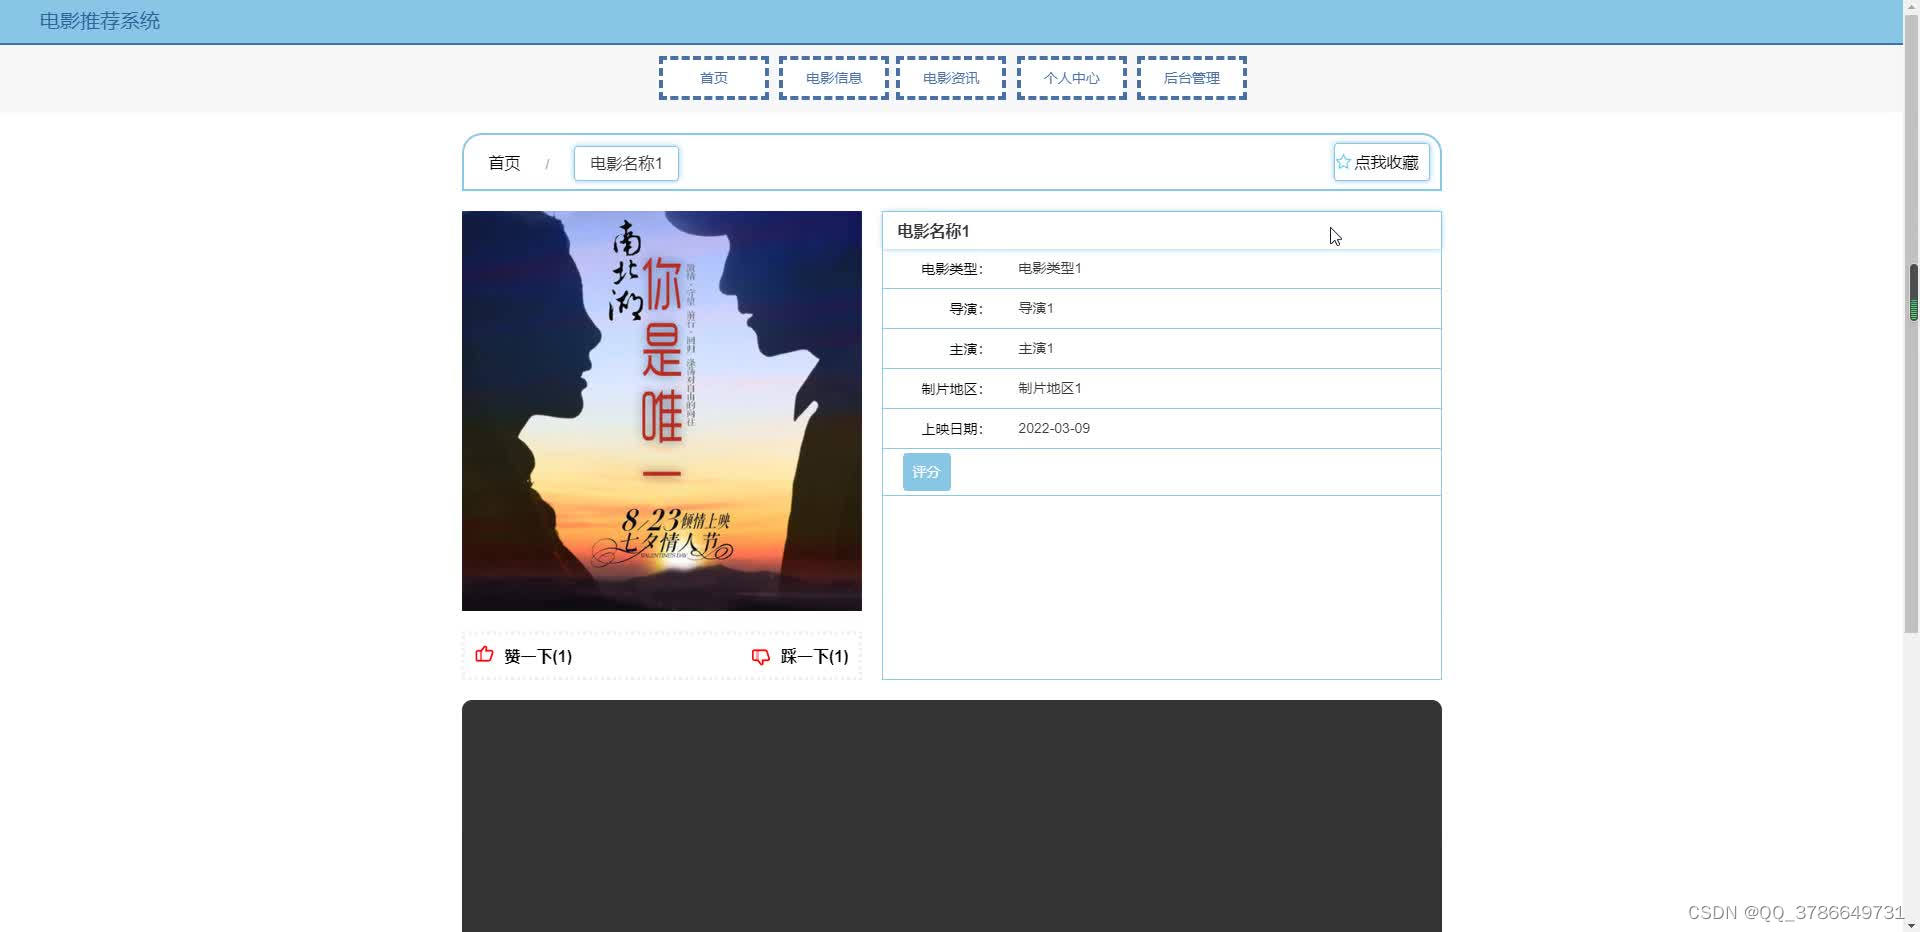This screenshot has height=932, width=1920.
Task: Click the 电影名称1 breadcrumb item
Action: point(626,163)
